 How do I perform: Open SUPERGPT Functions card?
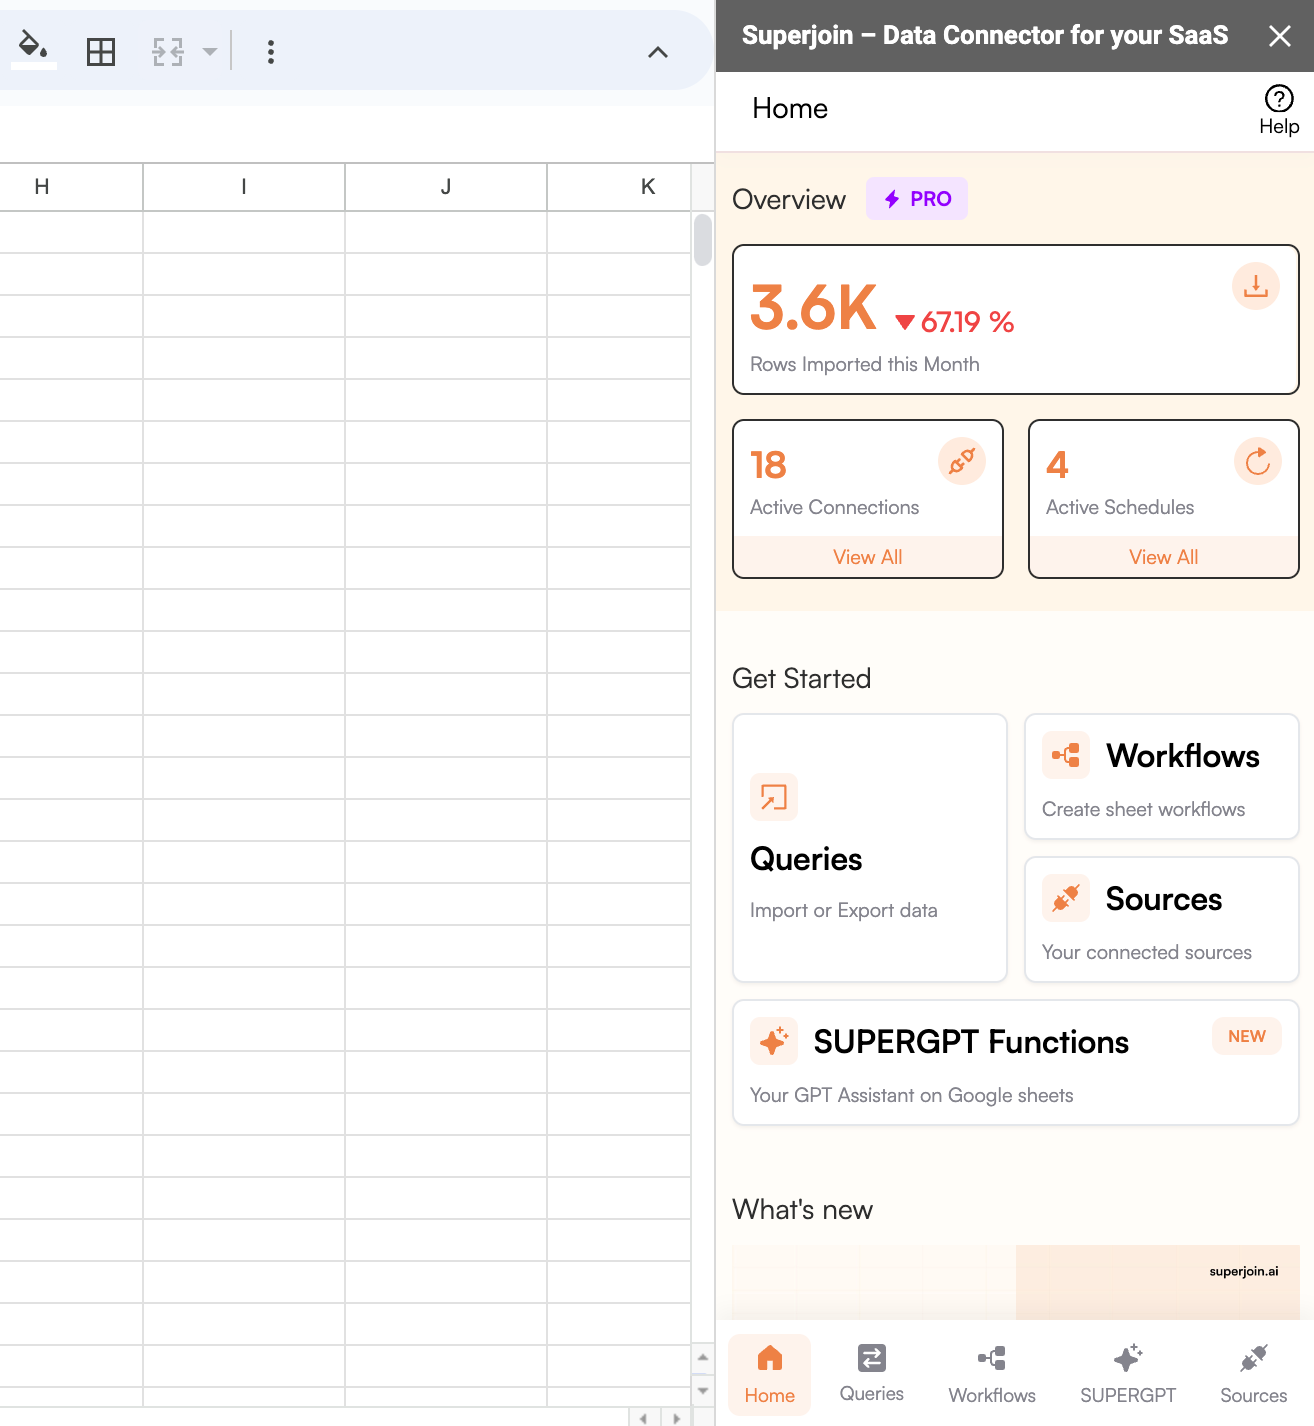[x=1016, y=1063]
